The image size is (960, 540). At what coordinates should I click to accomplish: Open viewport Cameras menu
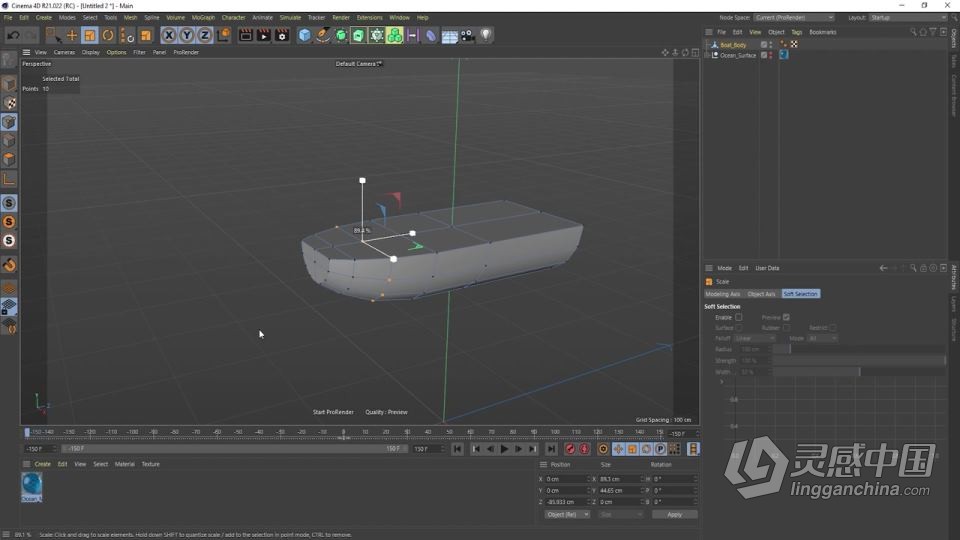pos(64,53)
